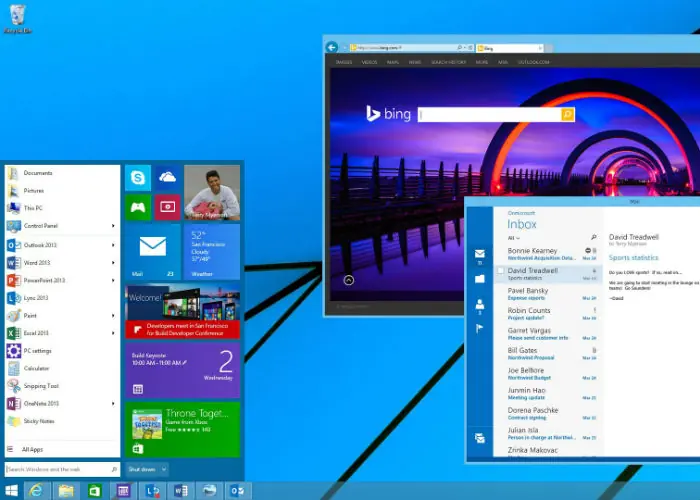Image resolution: width=700 pixels, height=500 pixels.
Task: Open the mail envelope icon in Mail sidebar
Action: coord(480,254)
